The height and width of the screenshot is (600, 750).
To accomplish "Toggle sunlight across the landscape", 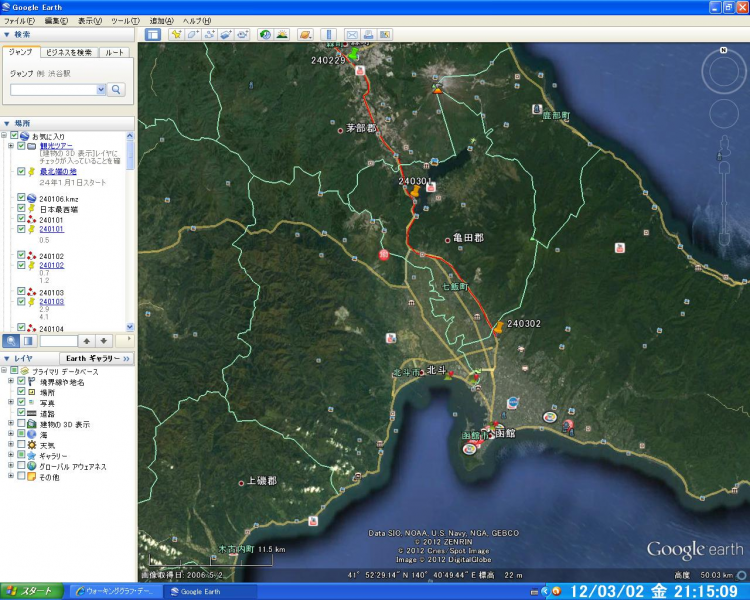I will click(x=282, y=34).
